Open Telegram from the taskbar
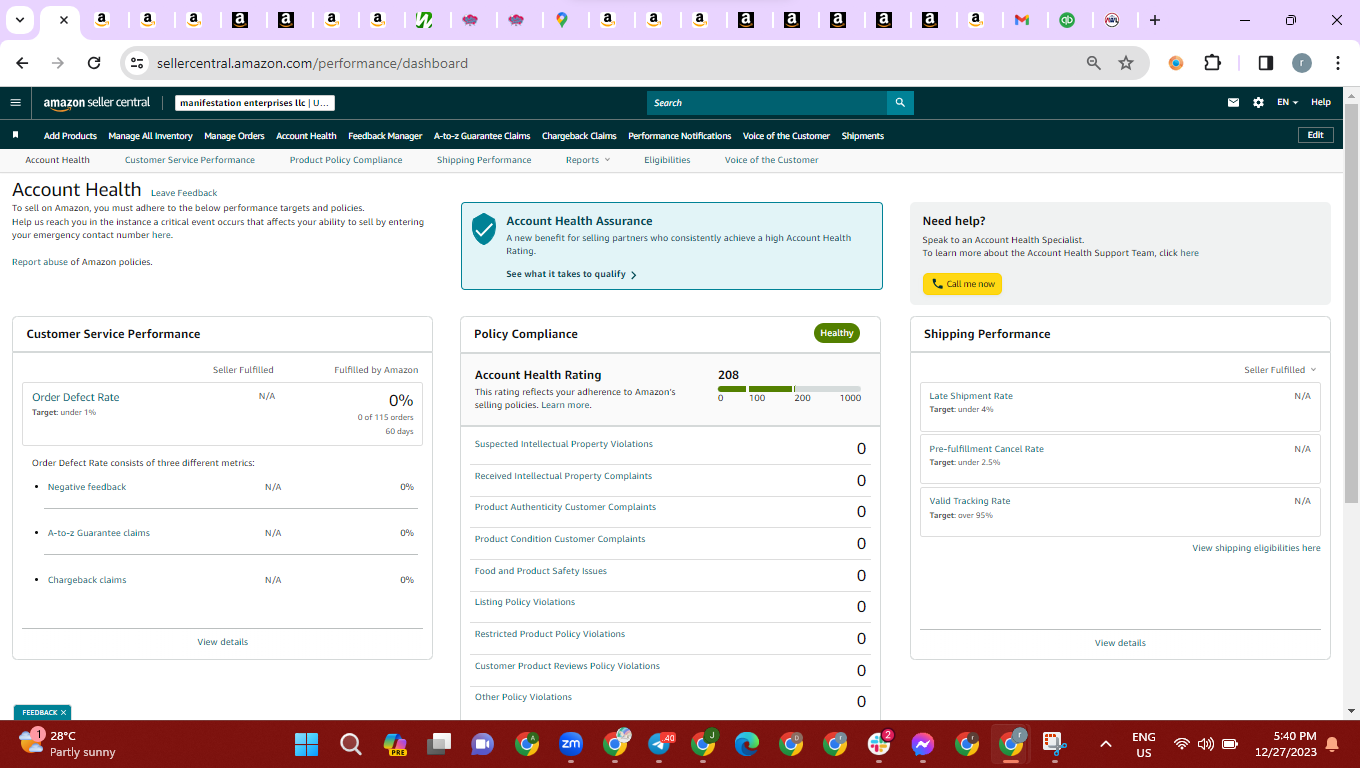1360x768 pixels. point(659,744)
